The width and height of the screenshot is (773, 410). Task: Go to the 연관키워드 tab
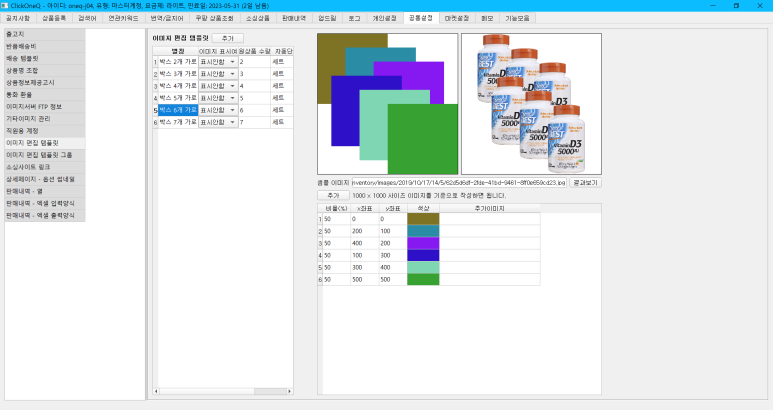[x=123, y=18]
